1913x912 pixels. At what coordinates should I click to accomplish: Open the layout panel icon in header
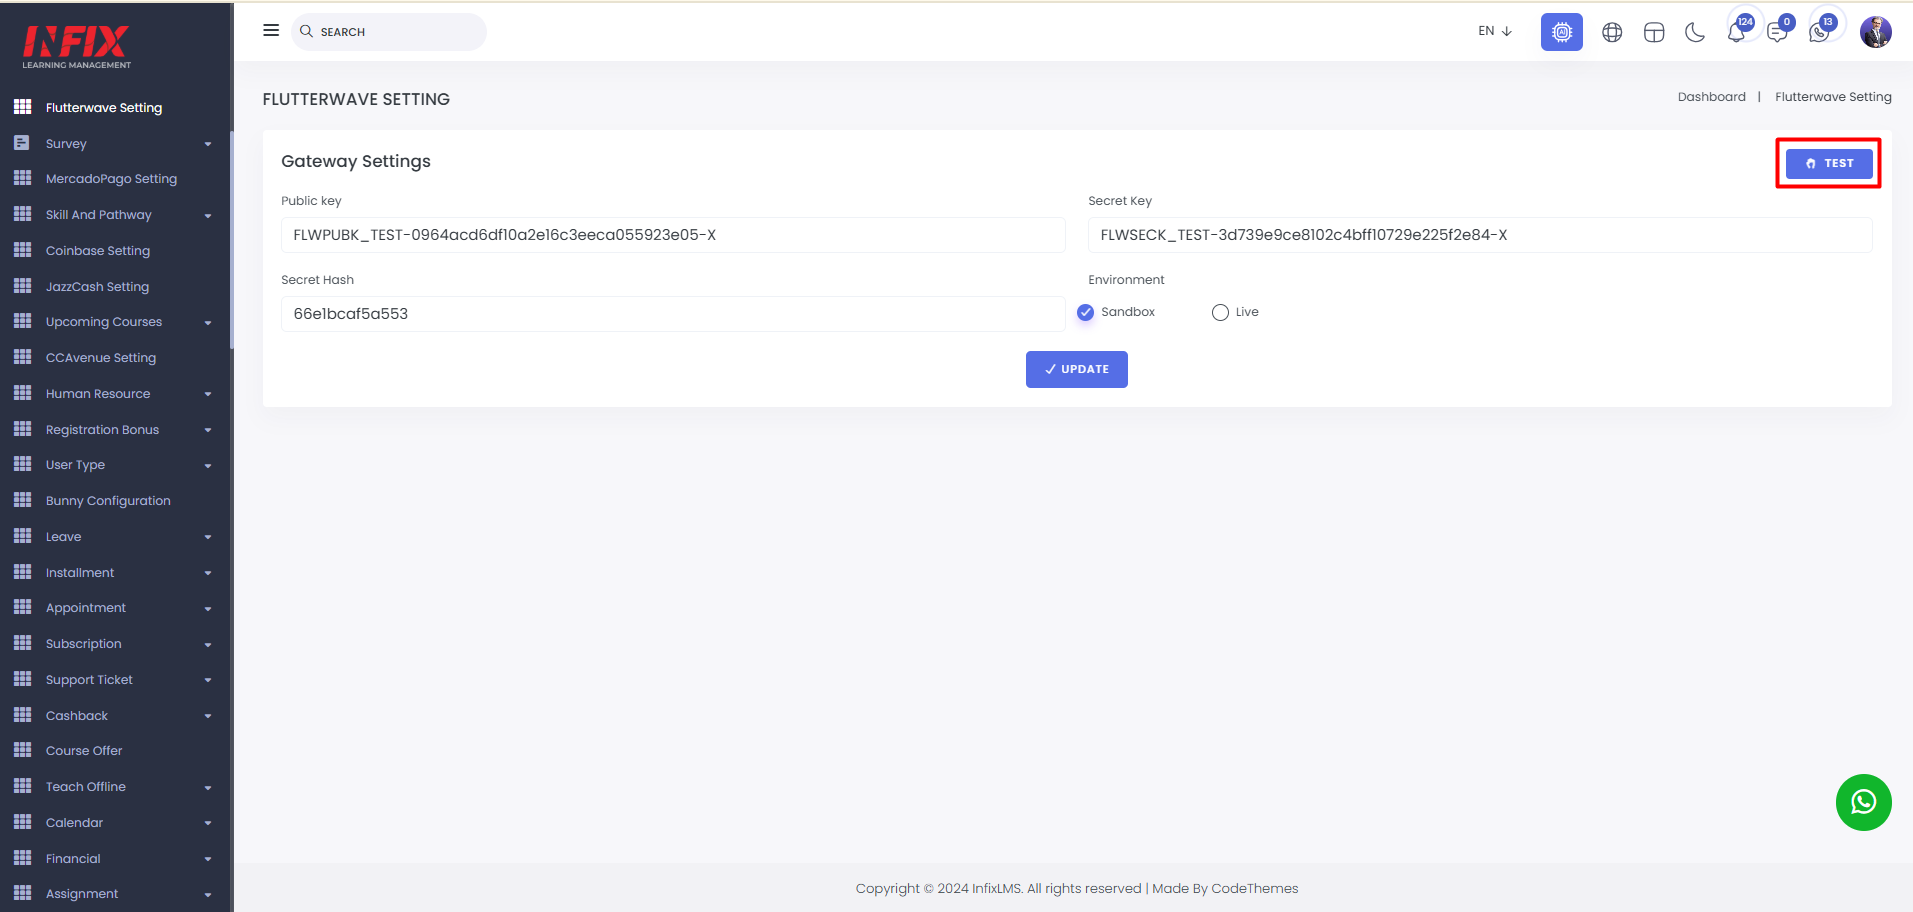pyautogui.click(x=1654, y=32)
